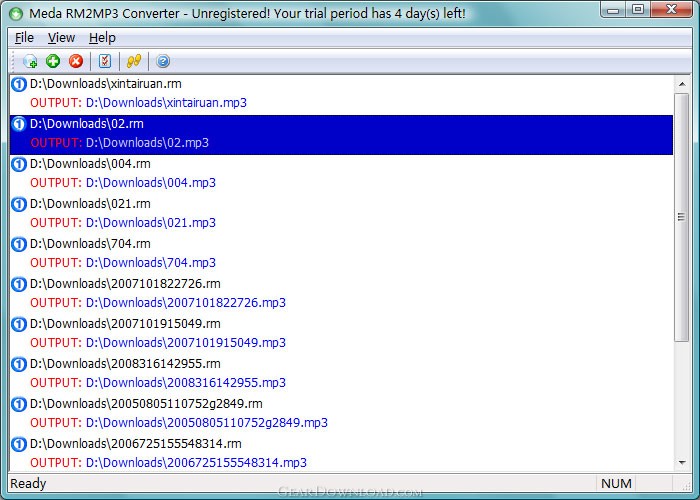Screen dimensions: 700x500
Task: Click the add-from-disc toolbar icon
Action: point(30,61)
